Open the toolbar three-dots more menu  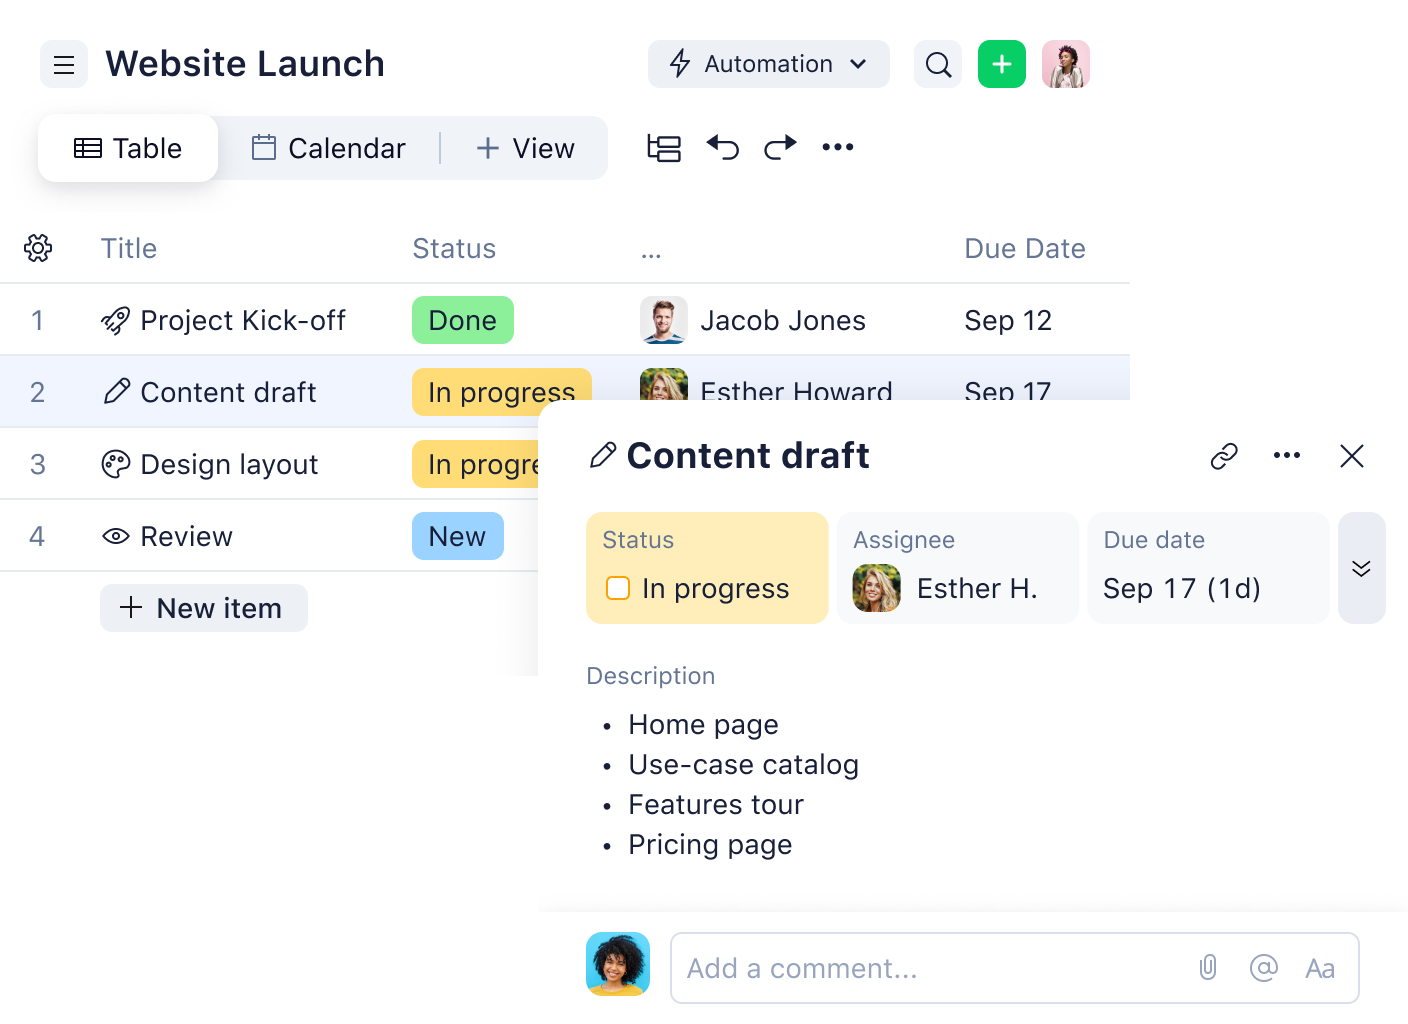tap(838, 148)
